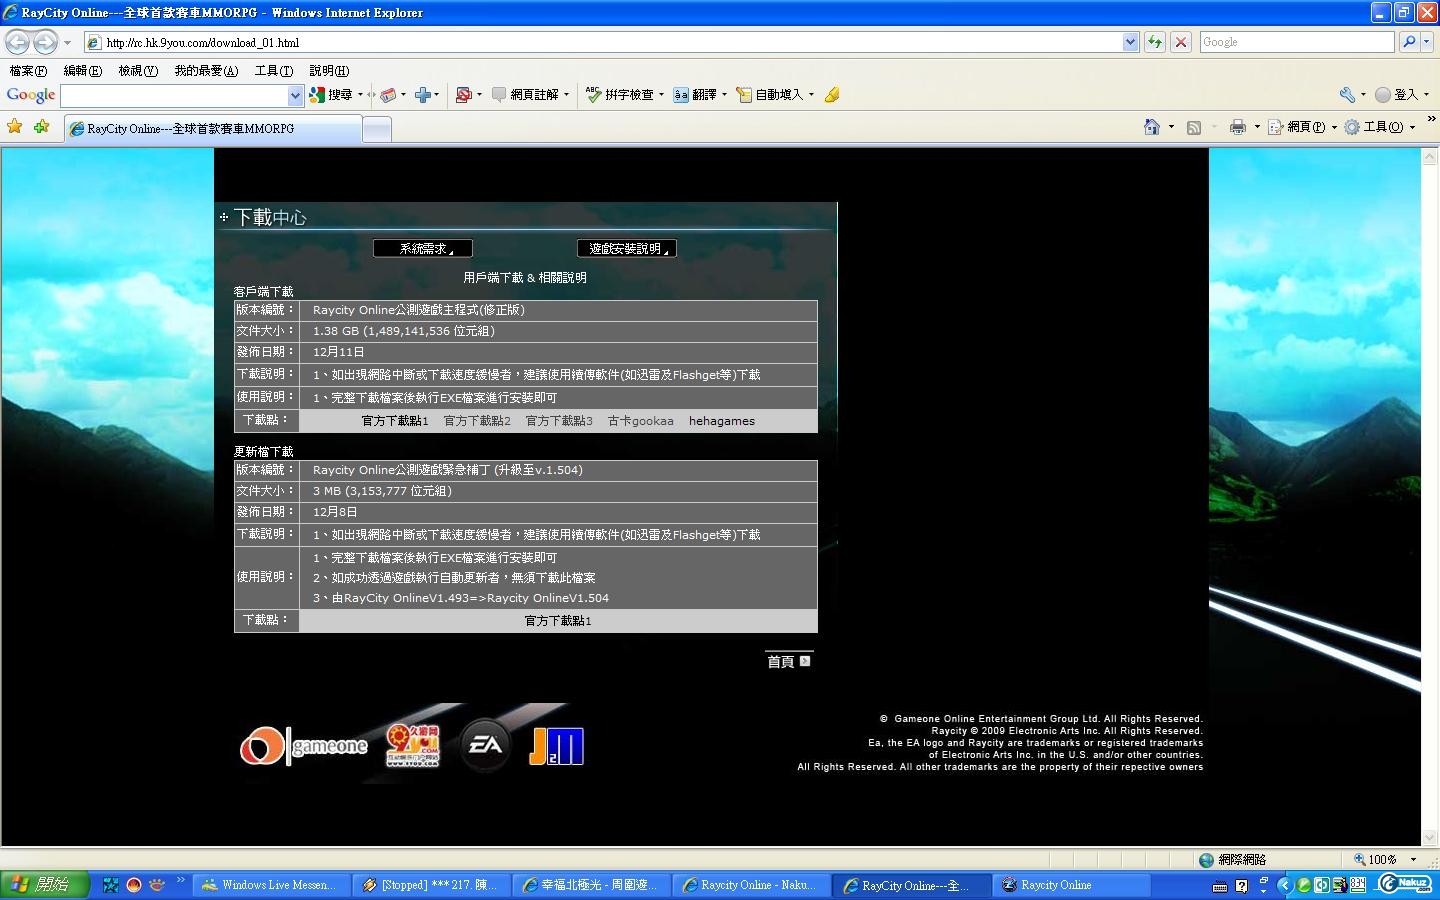This screenshot has height=900, width=1440.
Task: Open 說明 Help menu
Action: pos(329,71)
